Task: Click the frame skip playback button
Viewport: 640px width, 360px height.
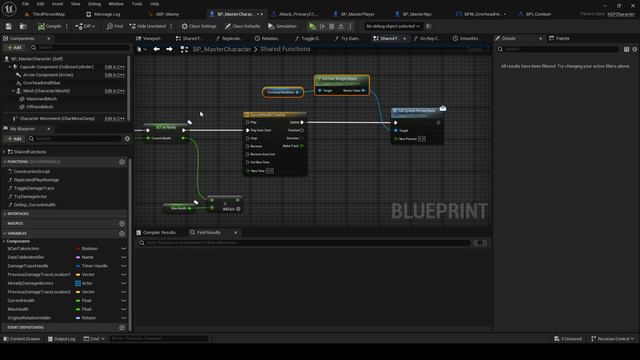Action: click(x=322, y=26)
